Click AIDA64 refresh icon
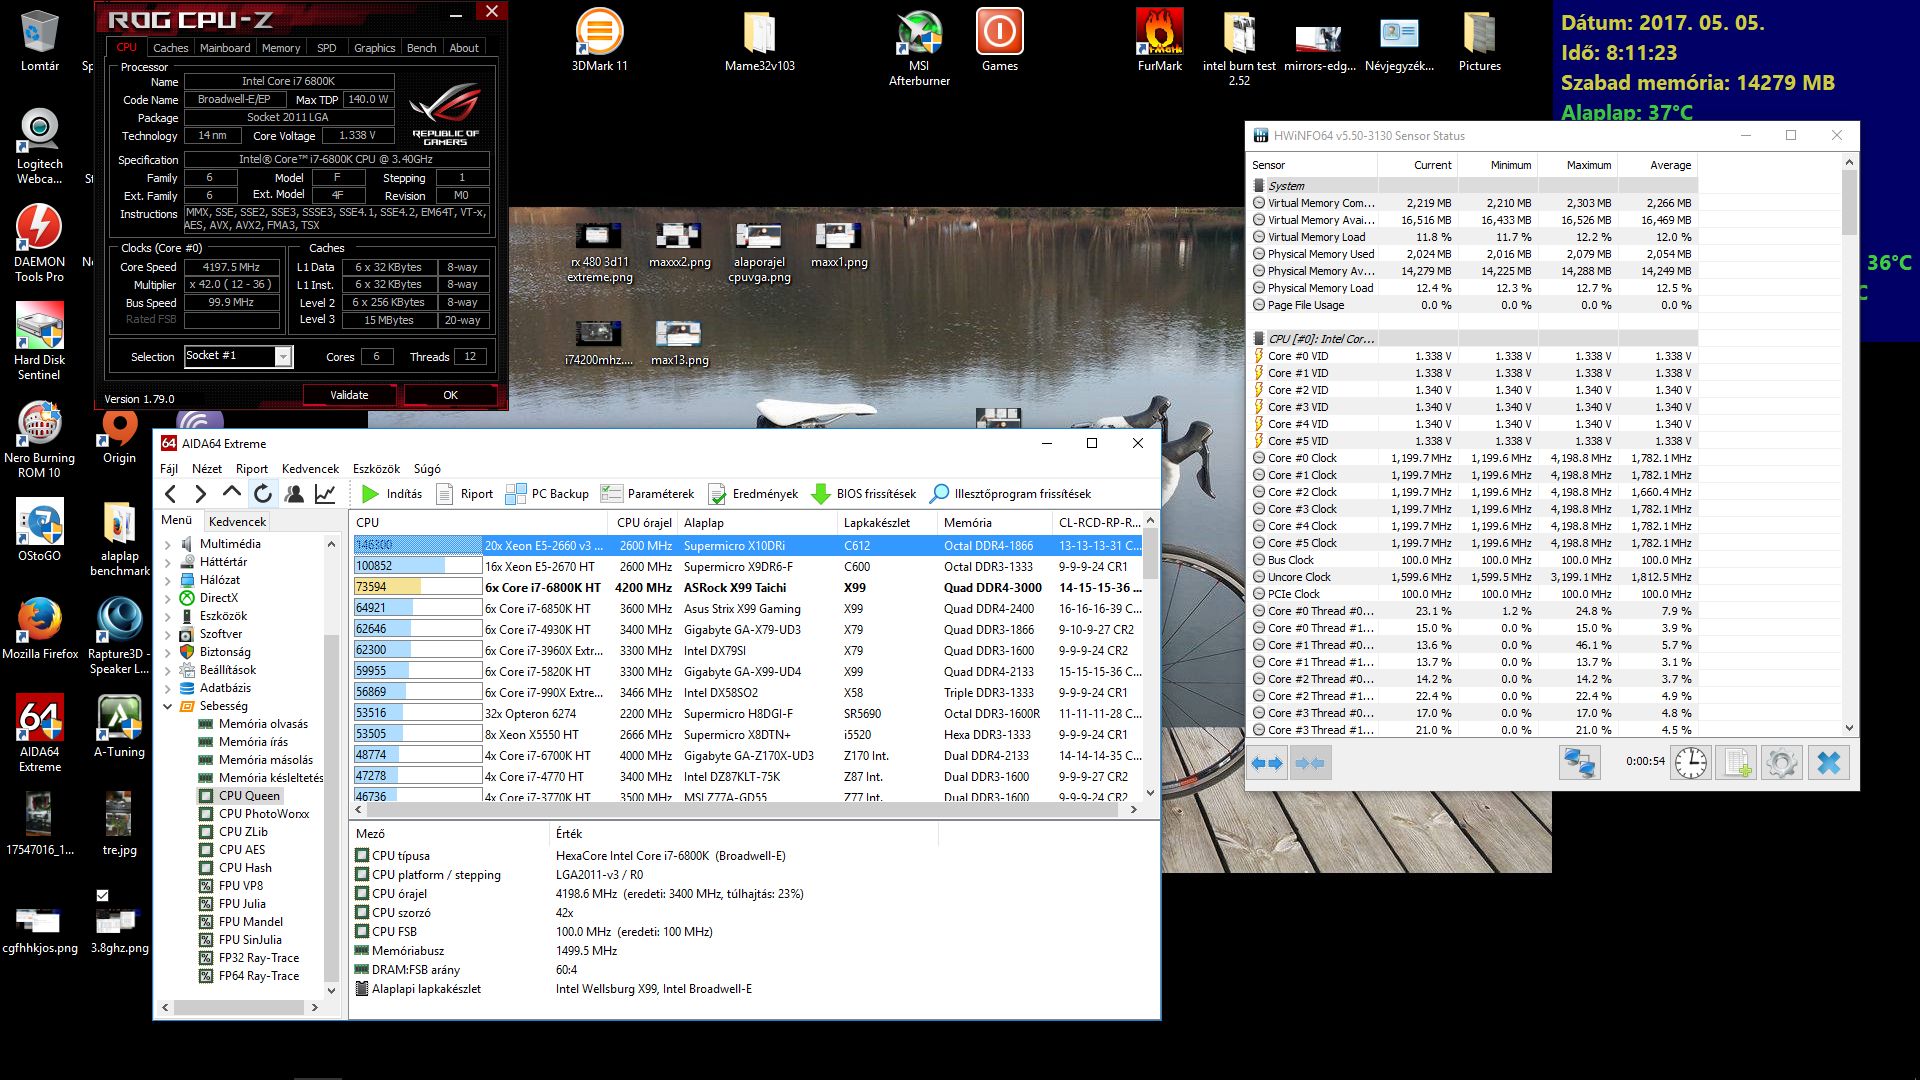This screenshot has width=1920, height=1080. 263,494
